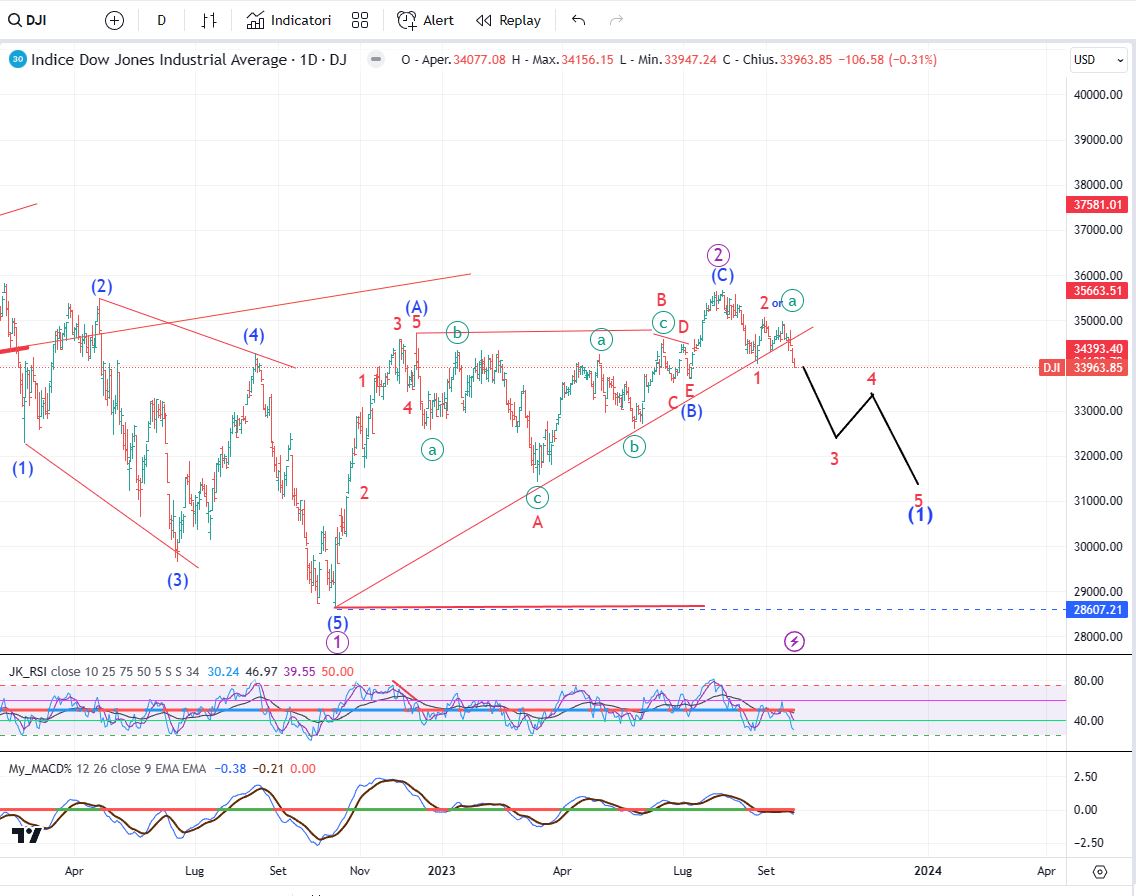This screenshot has width=1136, height=896.
Task: Click the TradingView logo
Action: tap(27, 835)
